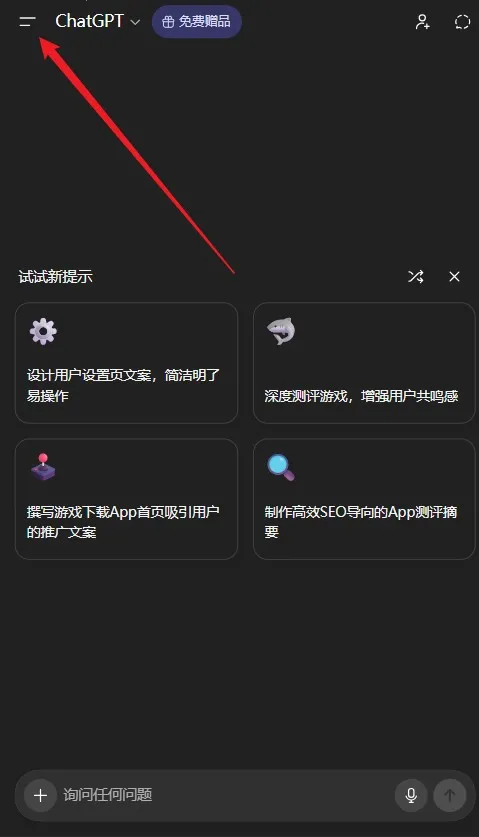
Task: Click the send arrow button
Action: (x=450, y=795)
